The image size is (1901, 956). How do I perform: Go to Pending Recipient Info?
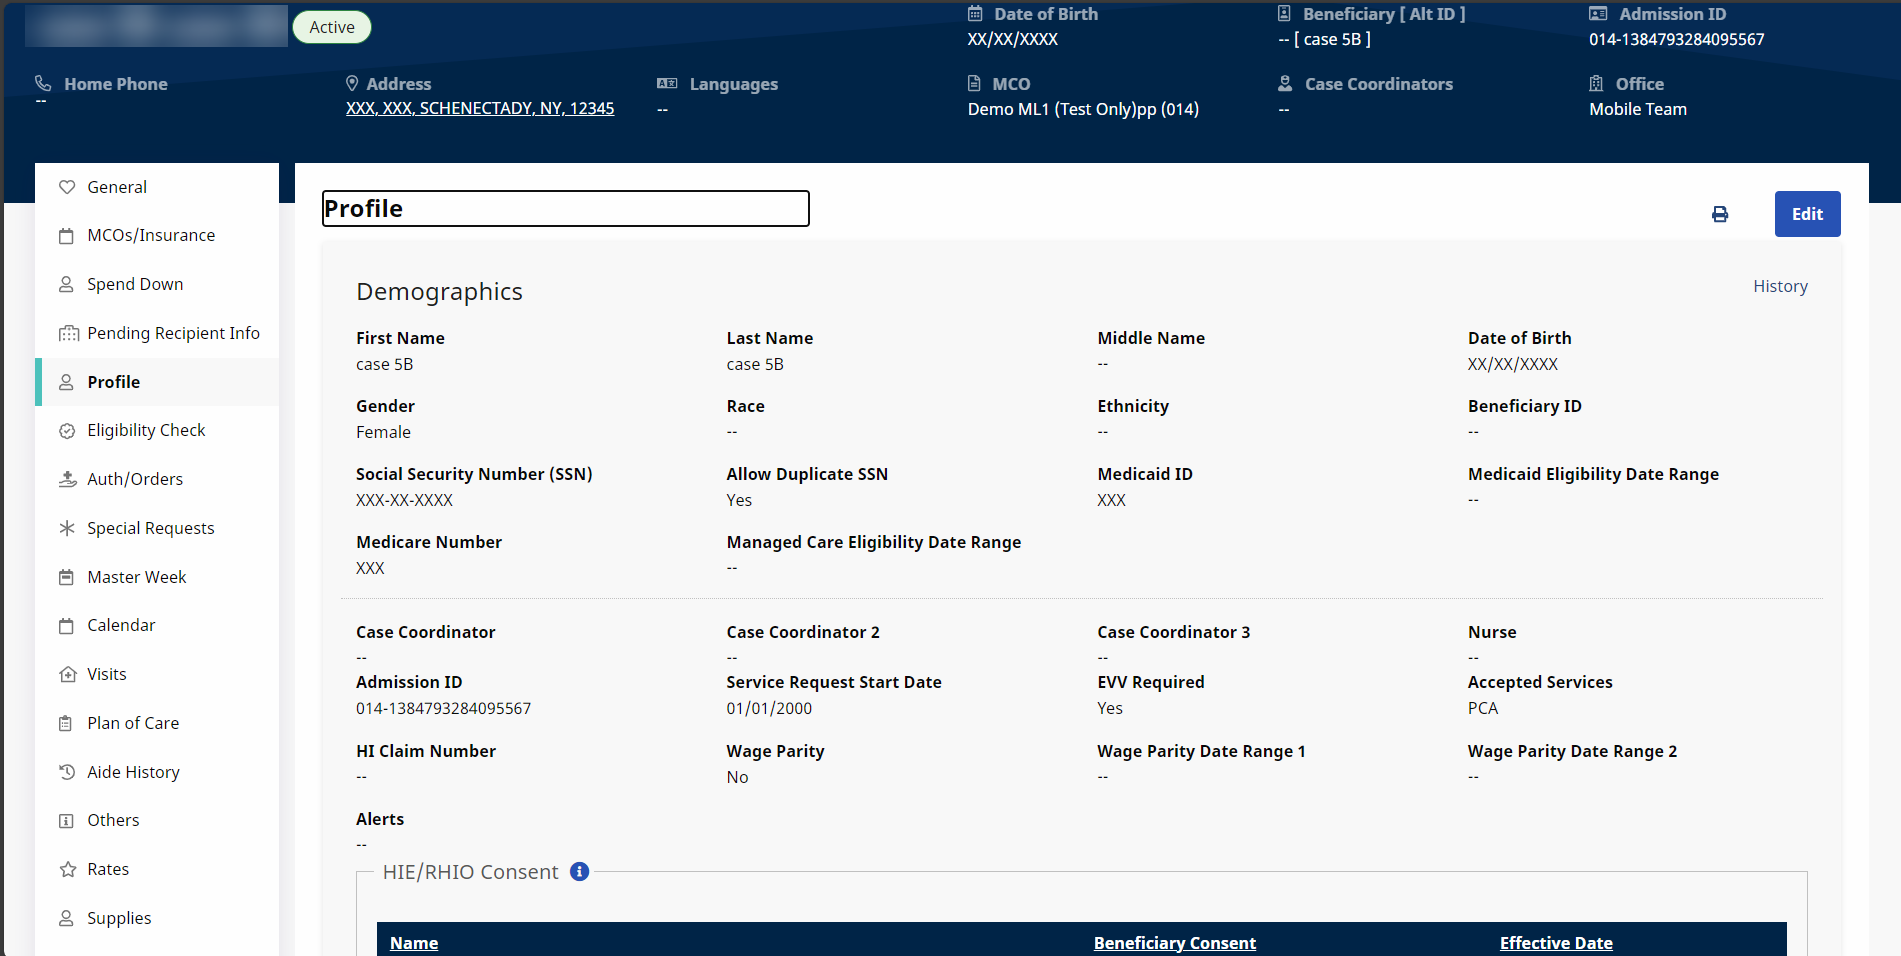pos(157,333)
